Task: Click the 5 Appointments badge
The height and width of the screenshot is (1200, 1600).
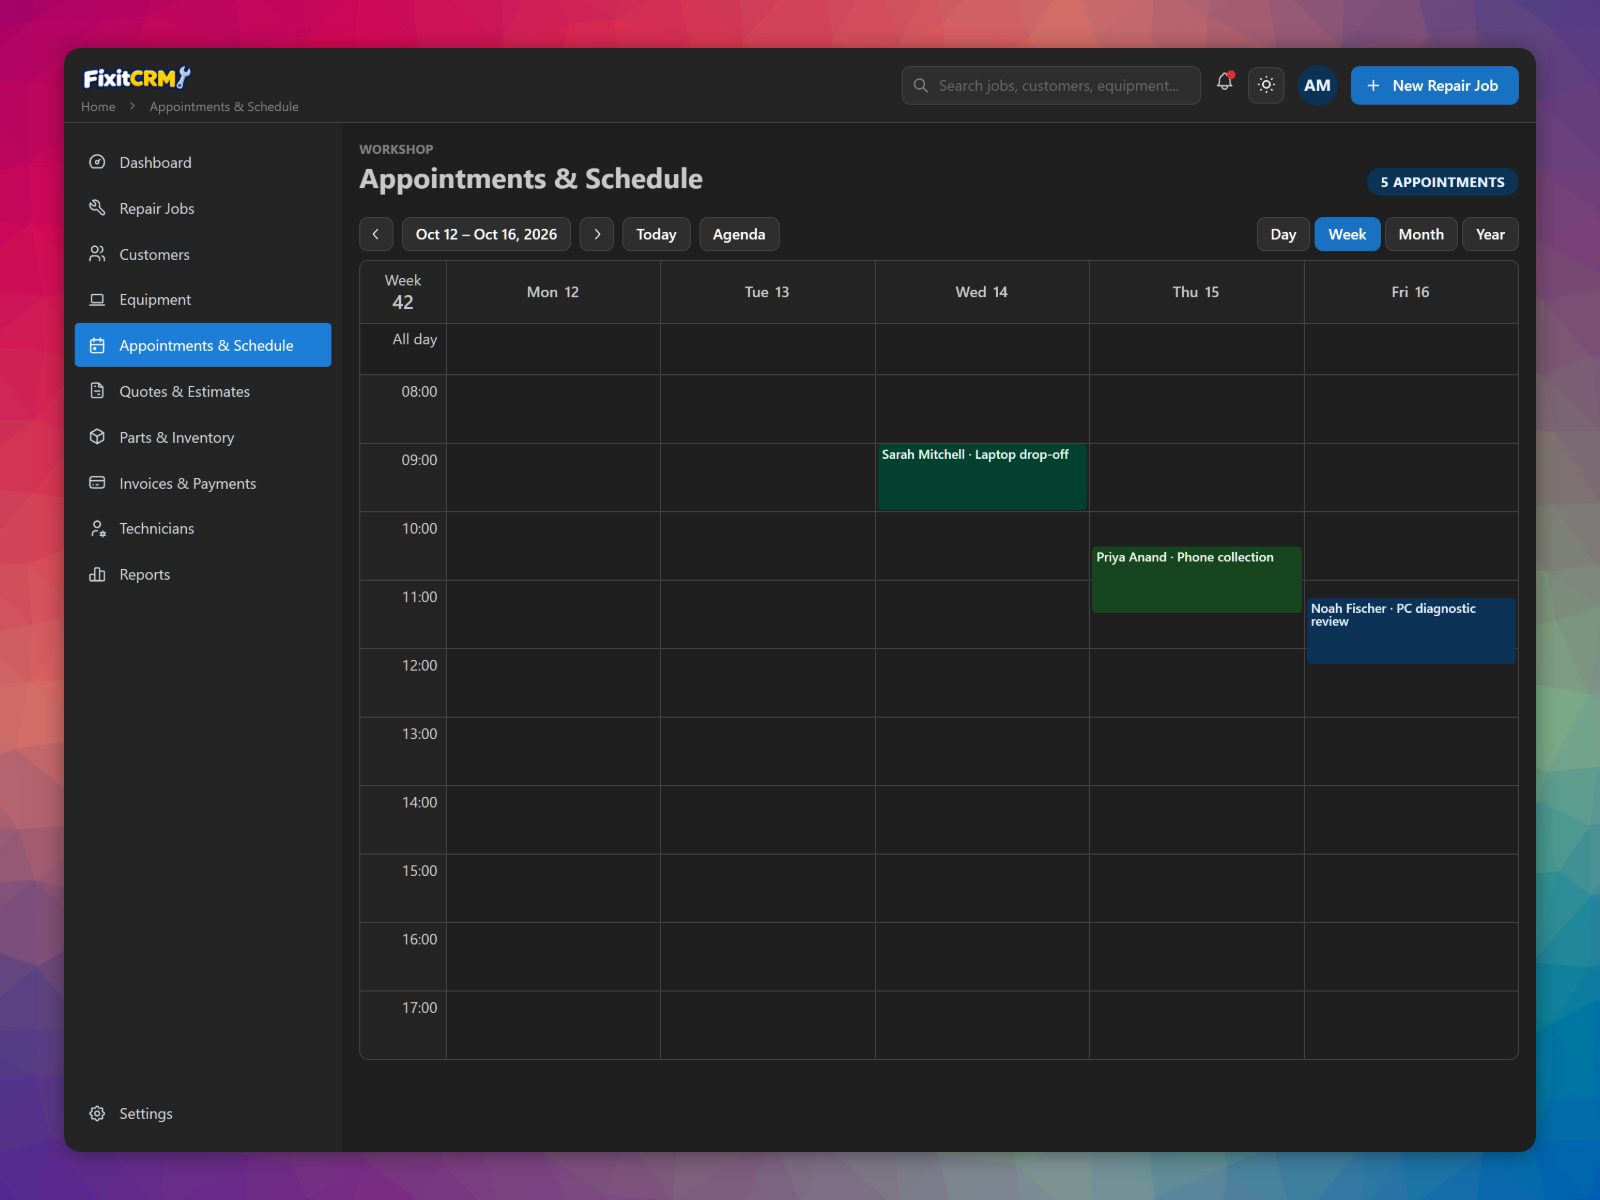Action: [x=1442, y=182]
